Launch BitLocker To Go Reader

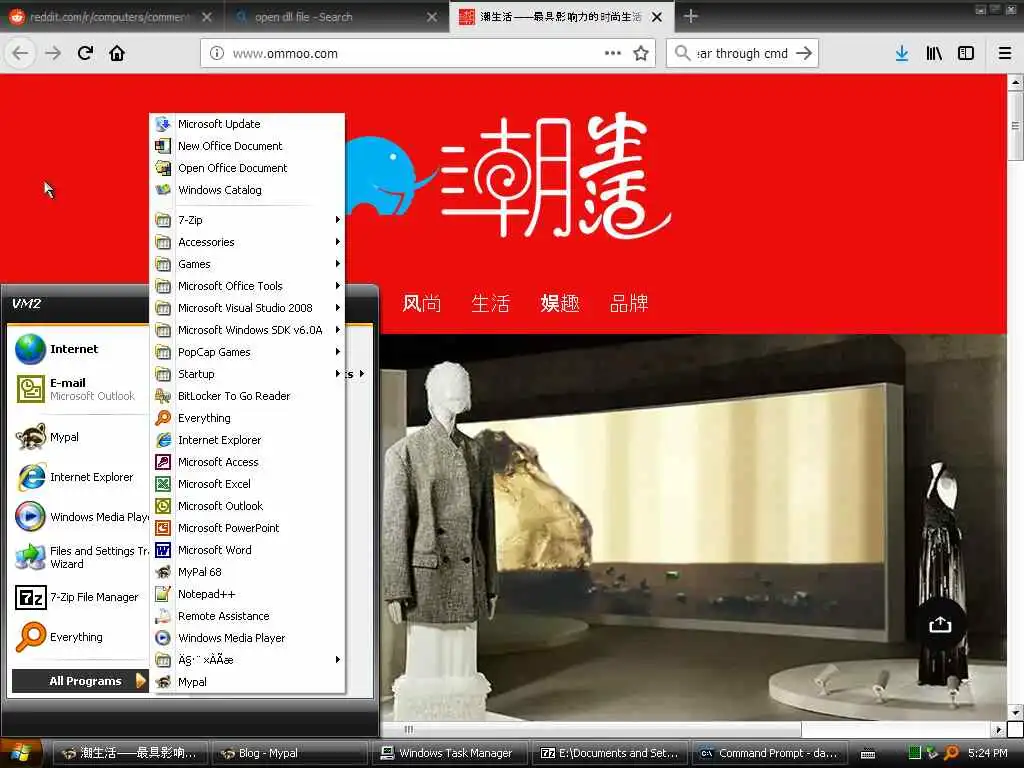pos(247,396)
